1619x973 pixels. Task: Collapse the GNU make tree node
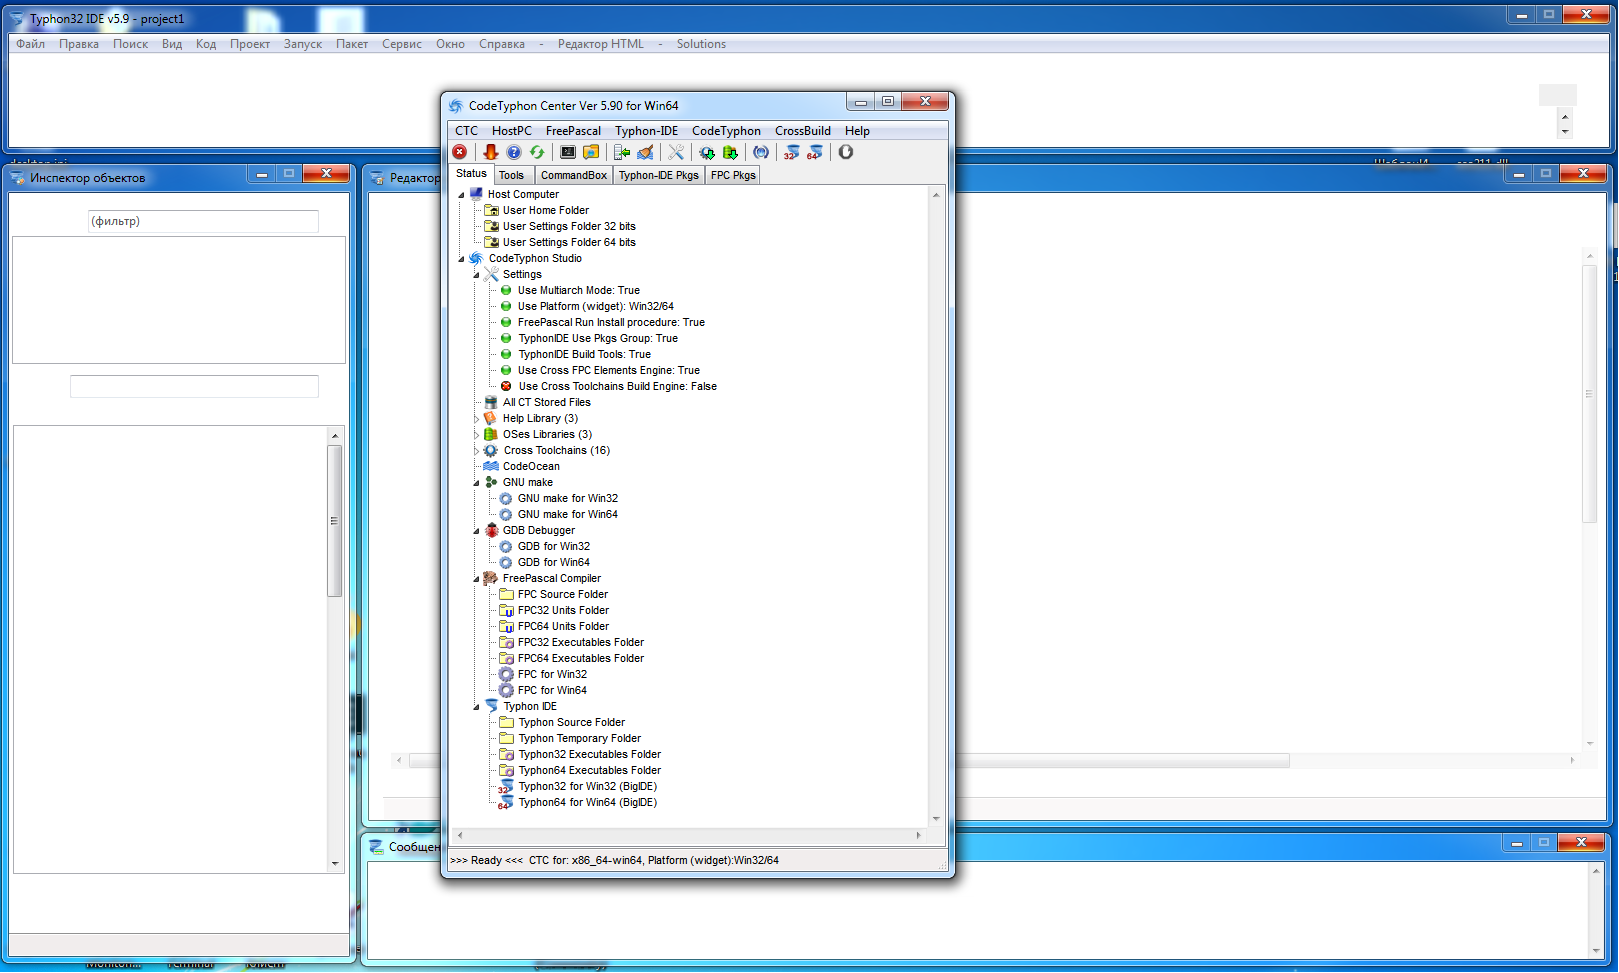[476, 483]
